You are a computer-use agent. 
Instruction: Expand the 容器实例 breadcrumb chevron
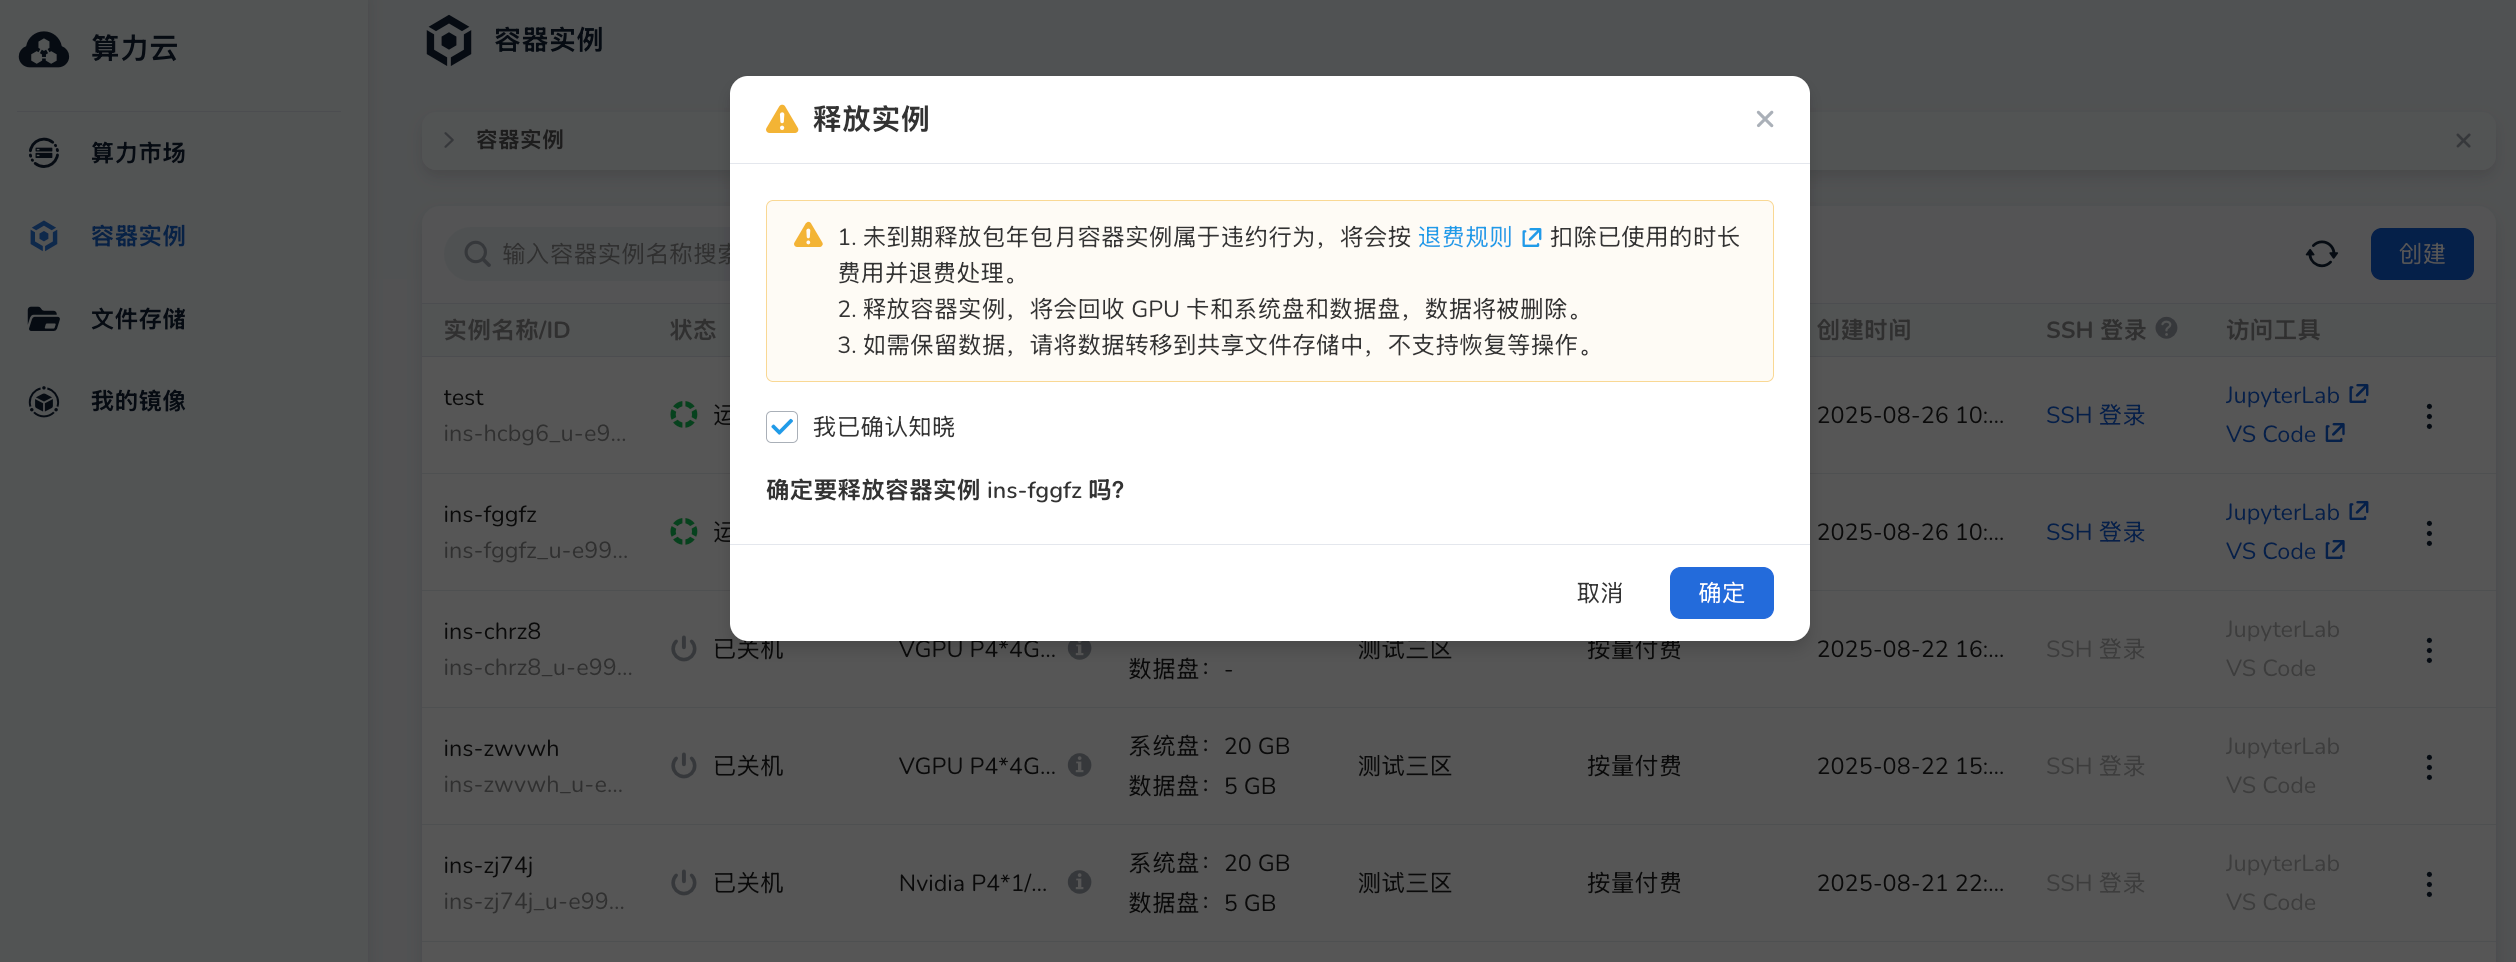click(x=449, y=140)
